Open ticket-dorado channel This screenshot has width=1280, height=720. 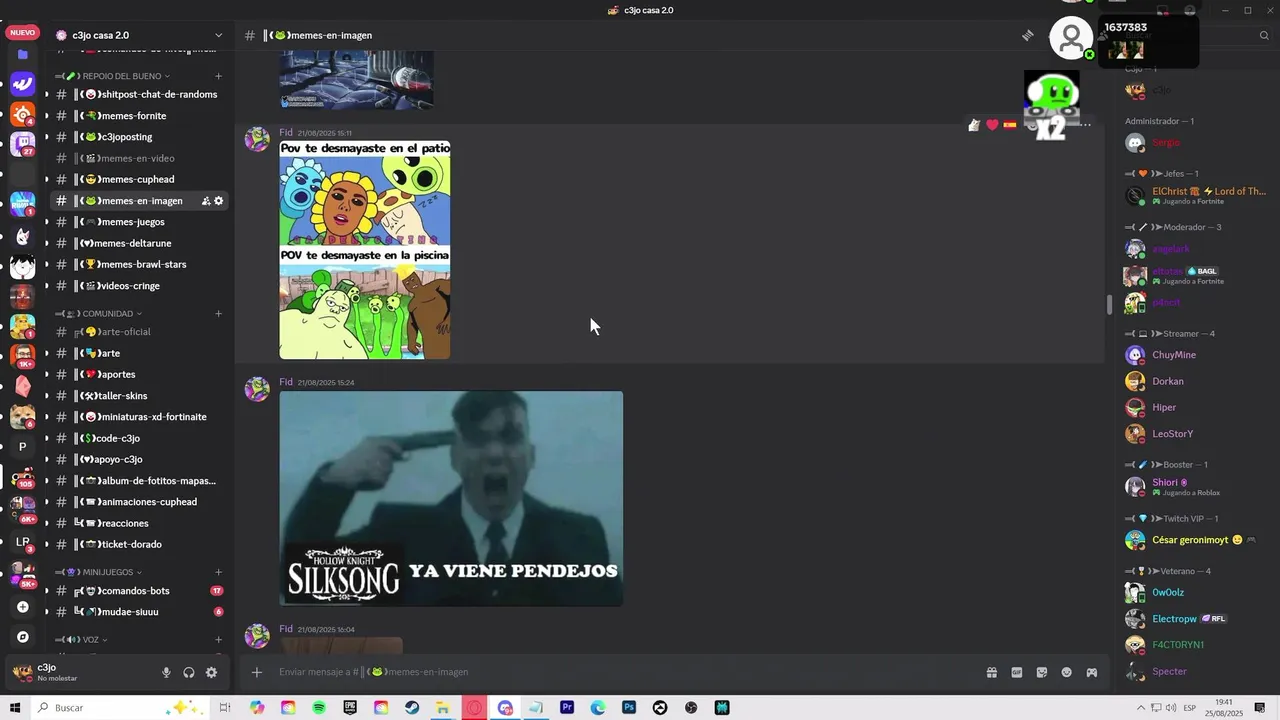pos(139,545)
